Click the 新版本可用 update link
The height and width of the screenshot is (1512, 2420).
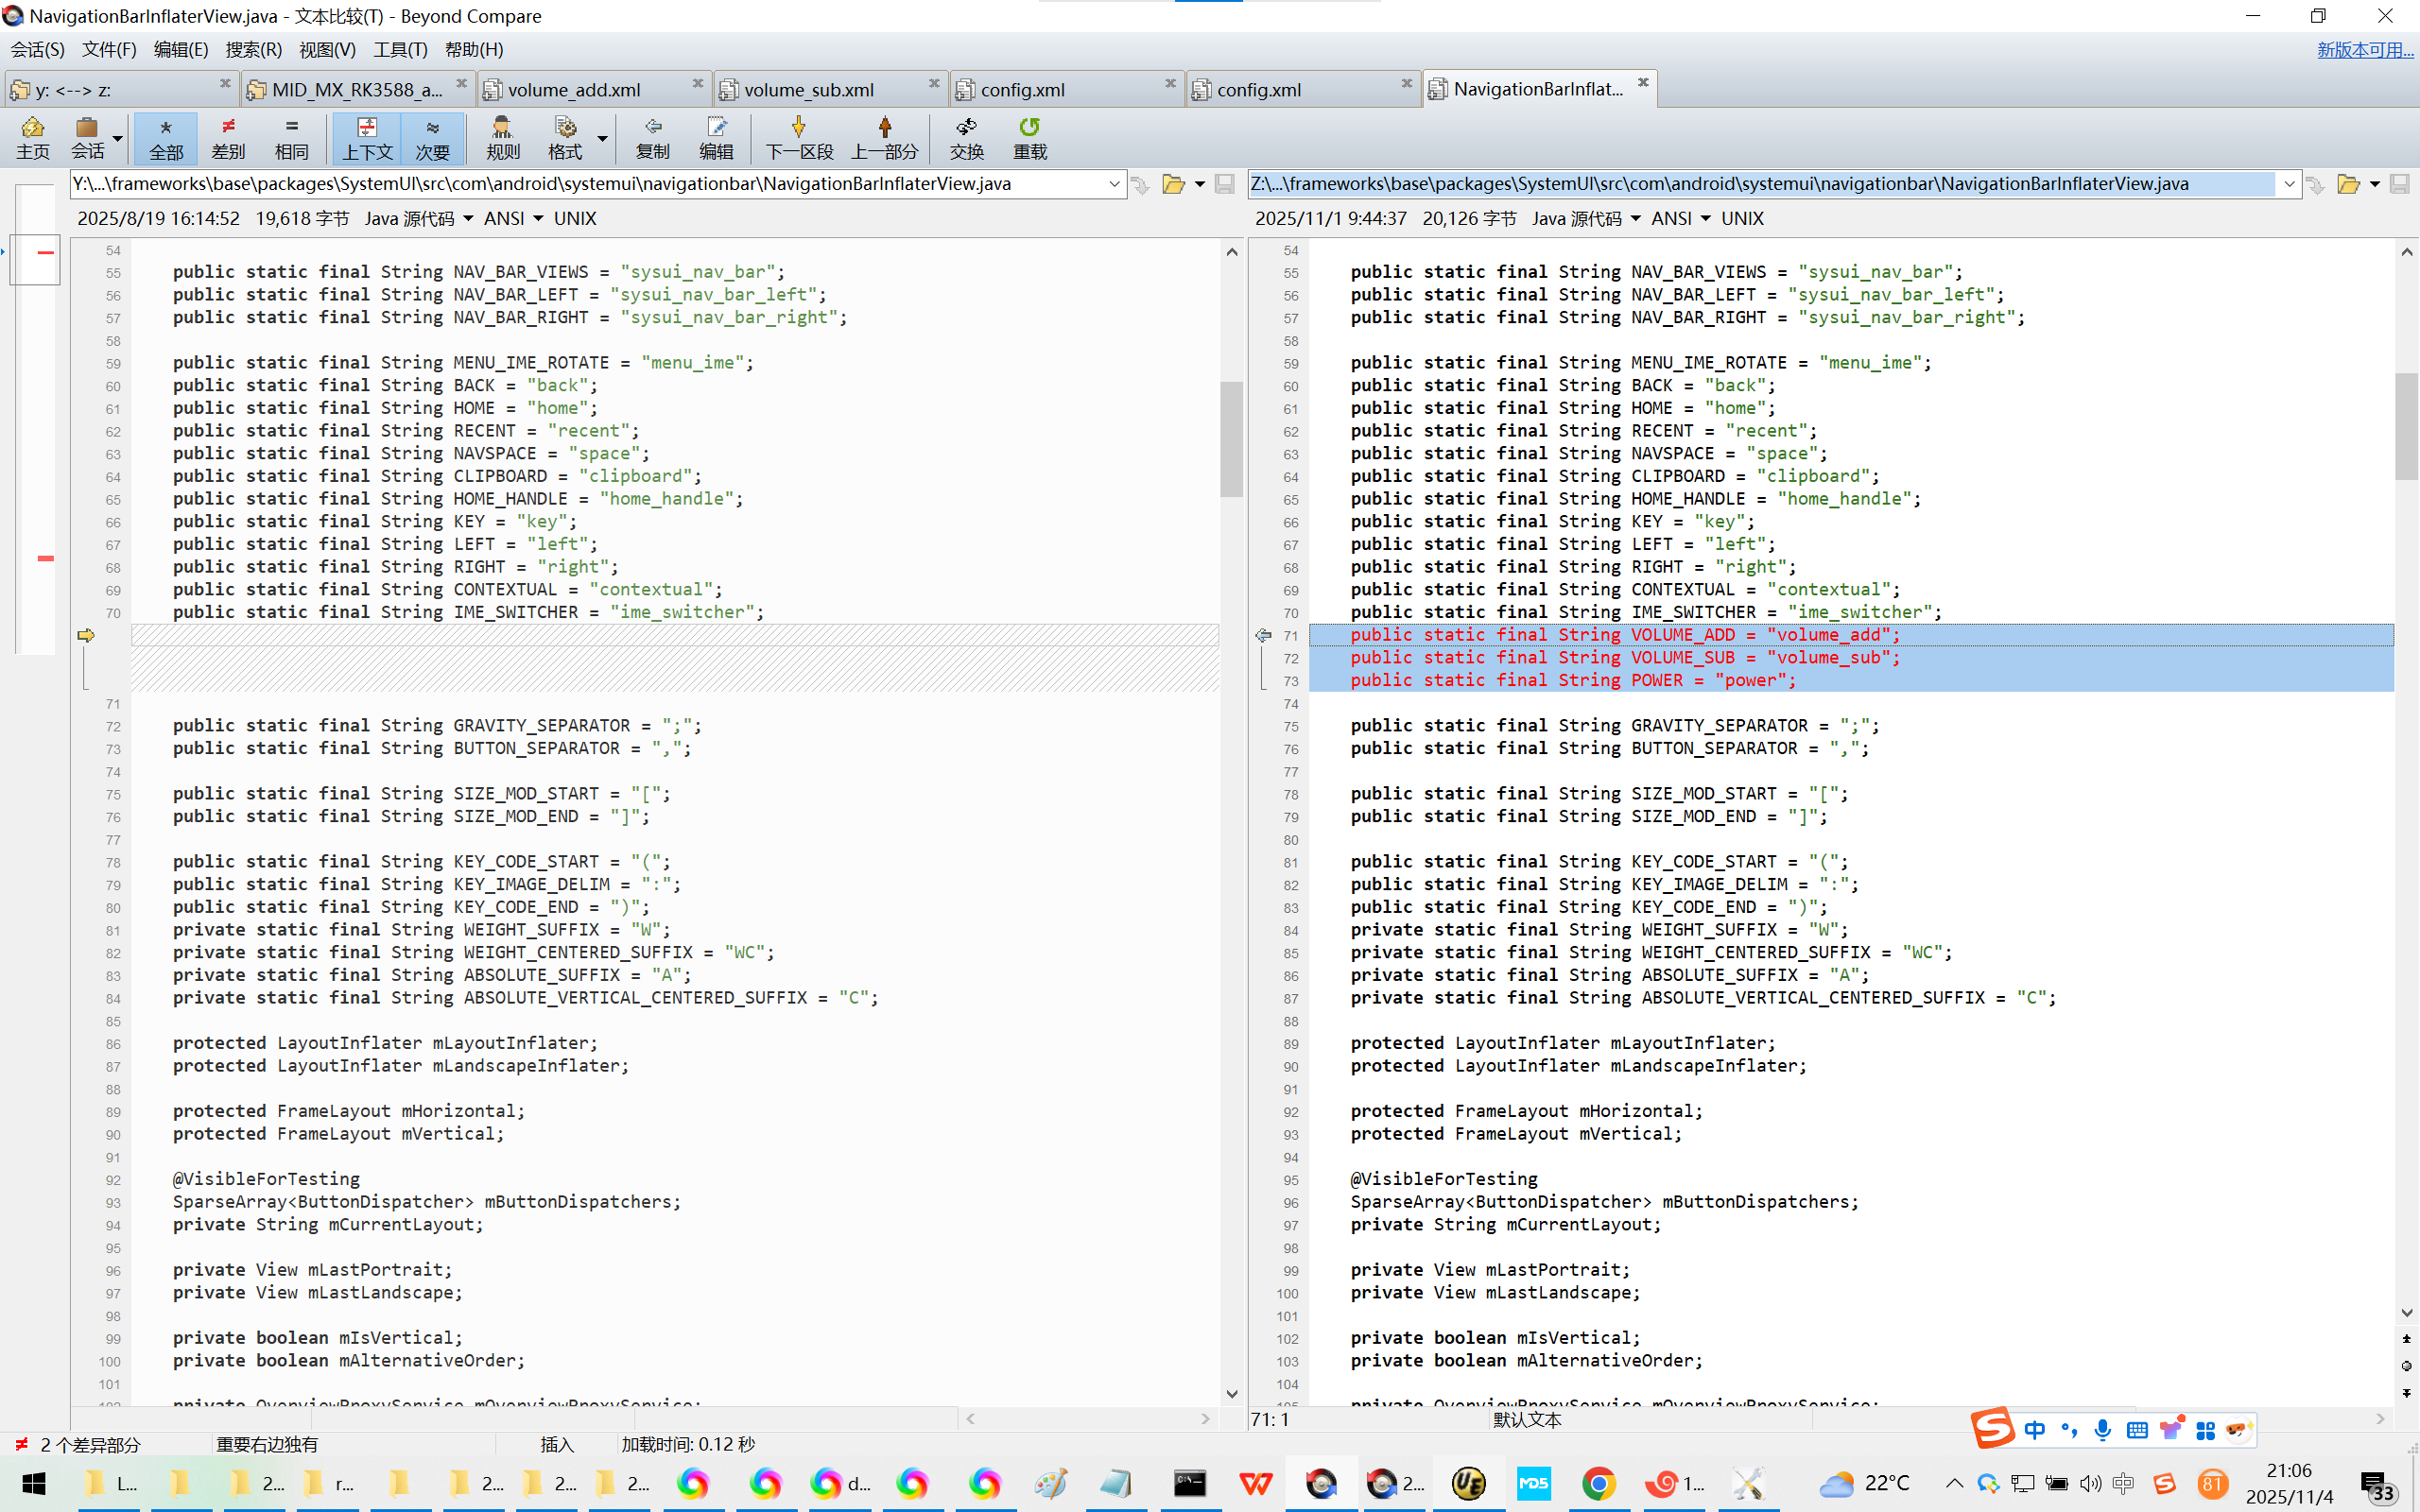pos(2364,49)
